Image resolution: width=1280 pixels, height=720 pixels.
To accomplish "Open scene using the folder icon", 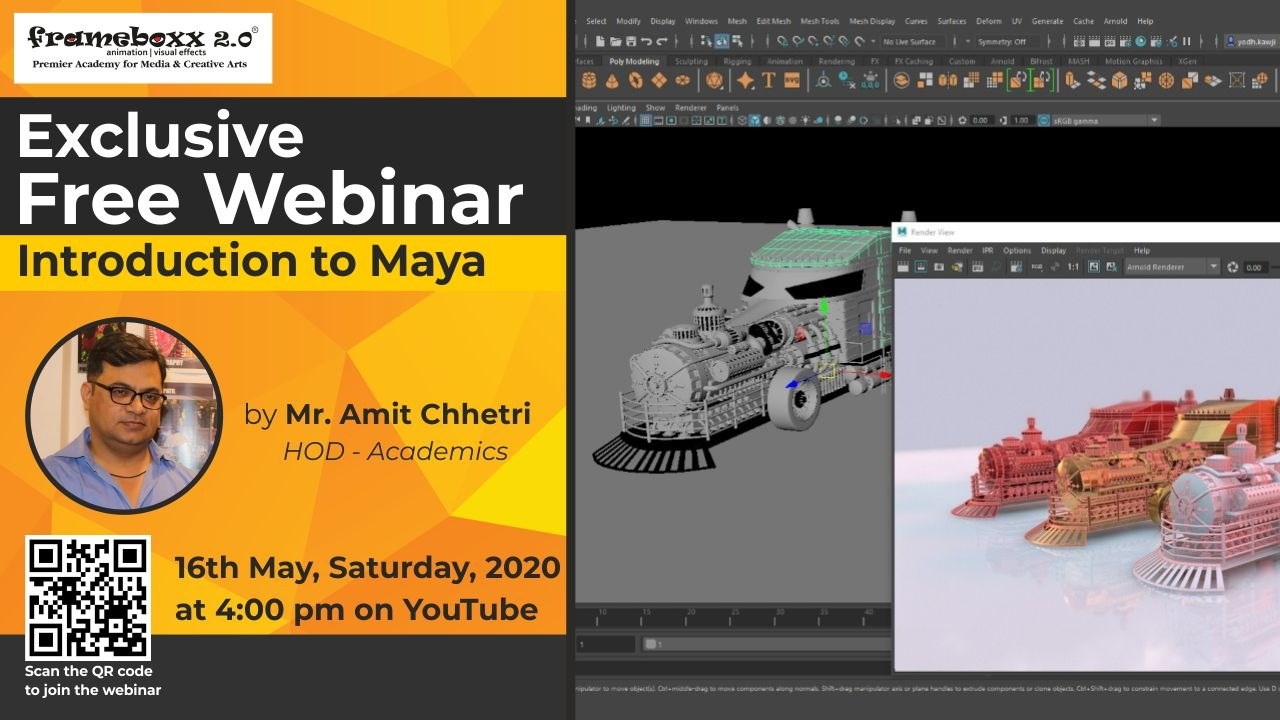I will pyautogui.click(x=615, y=41).
